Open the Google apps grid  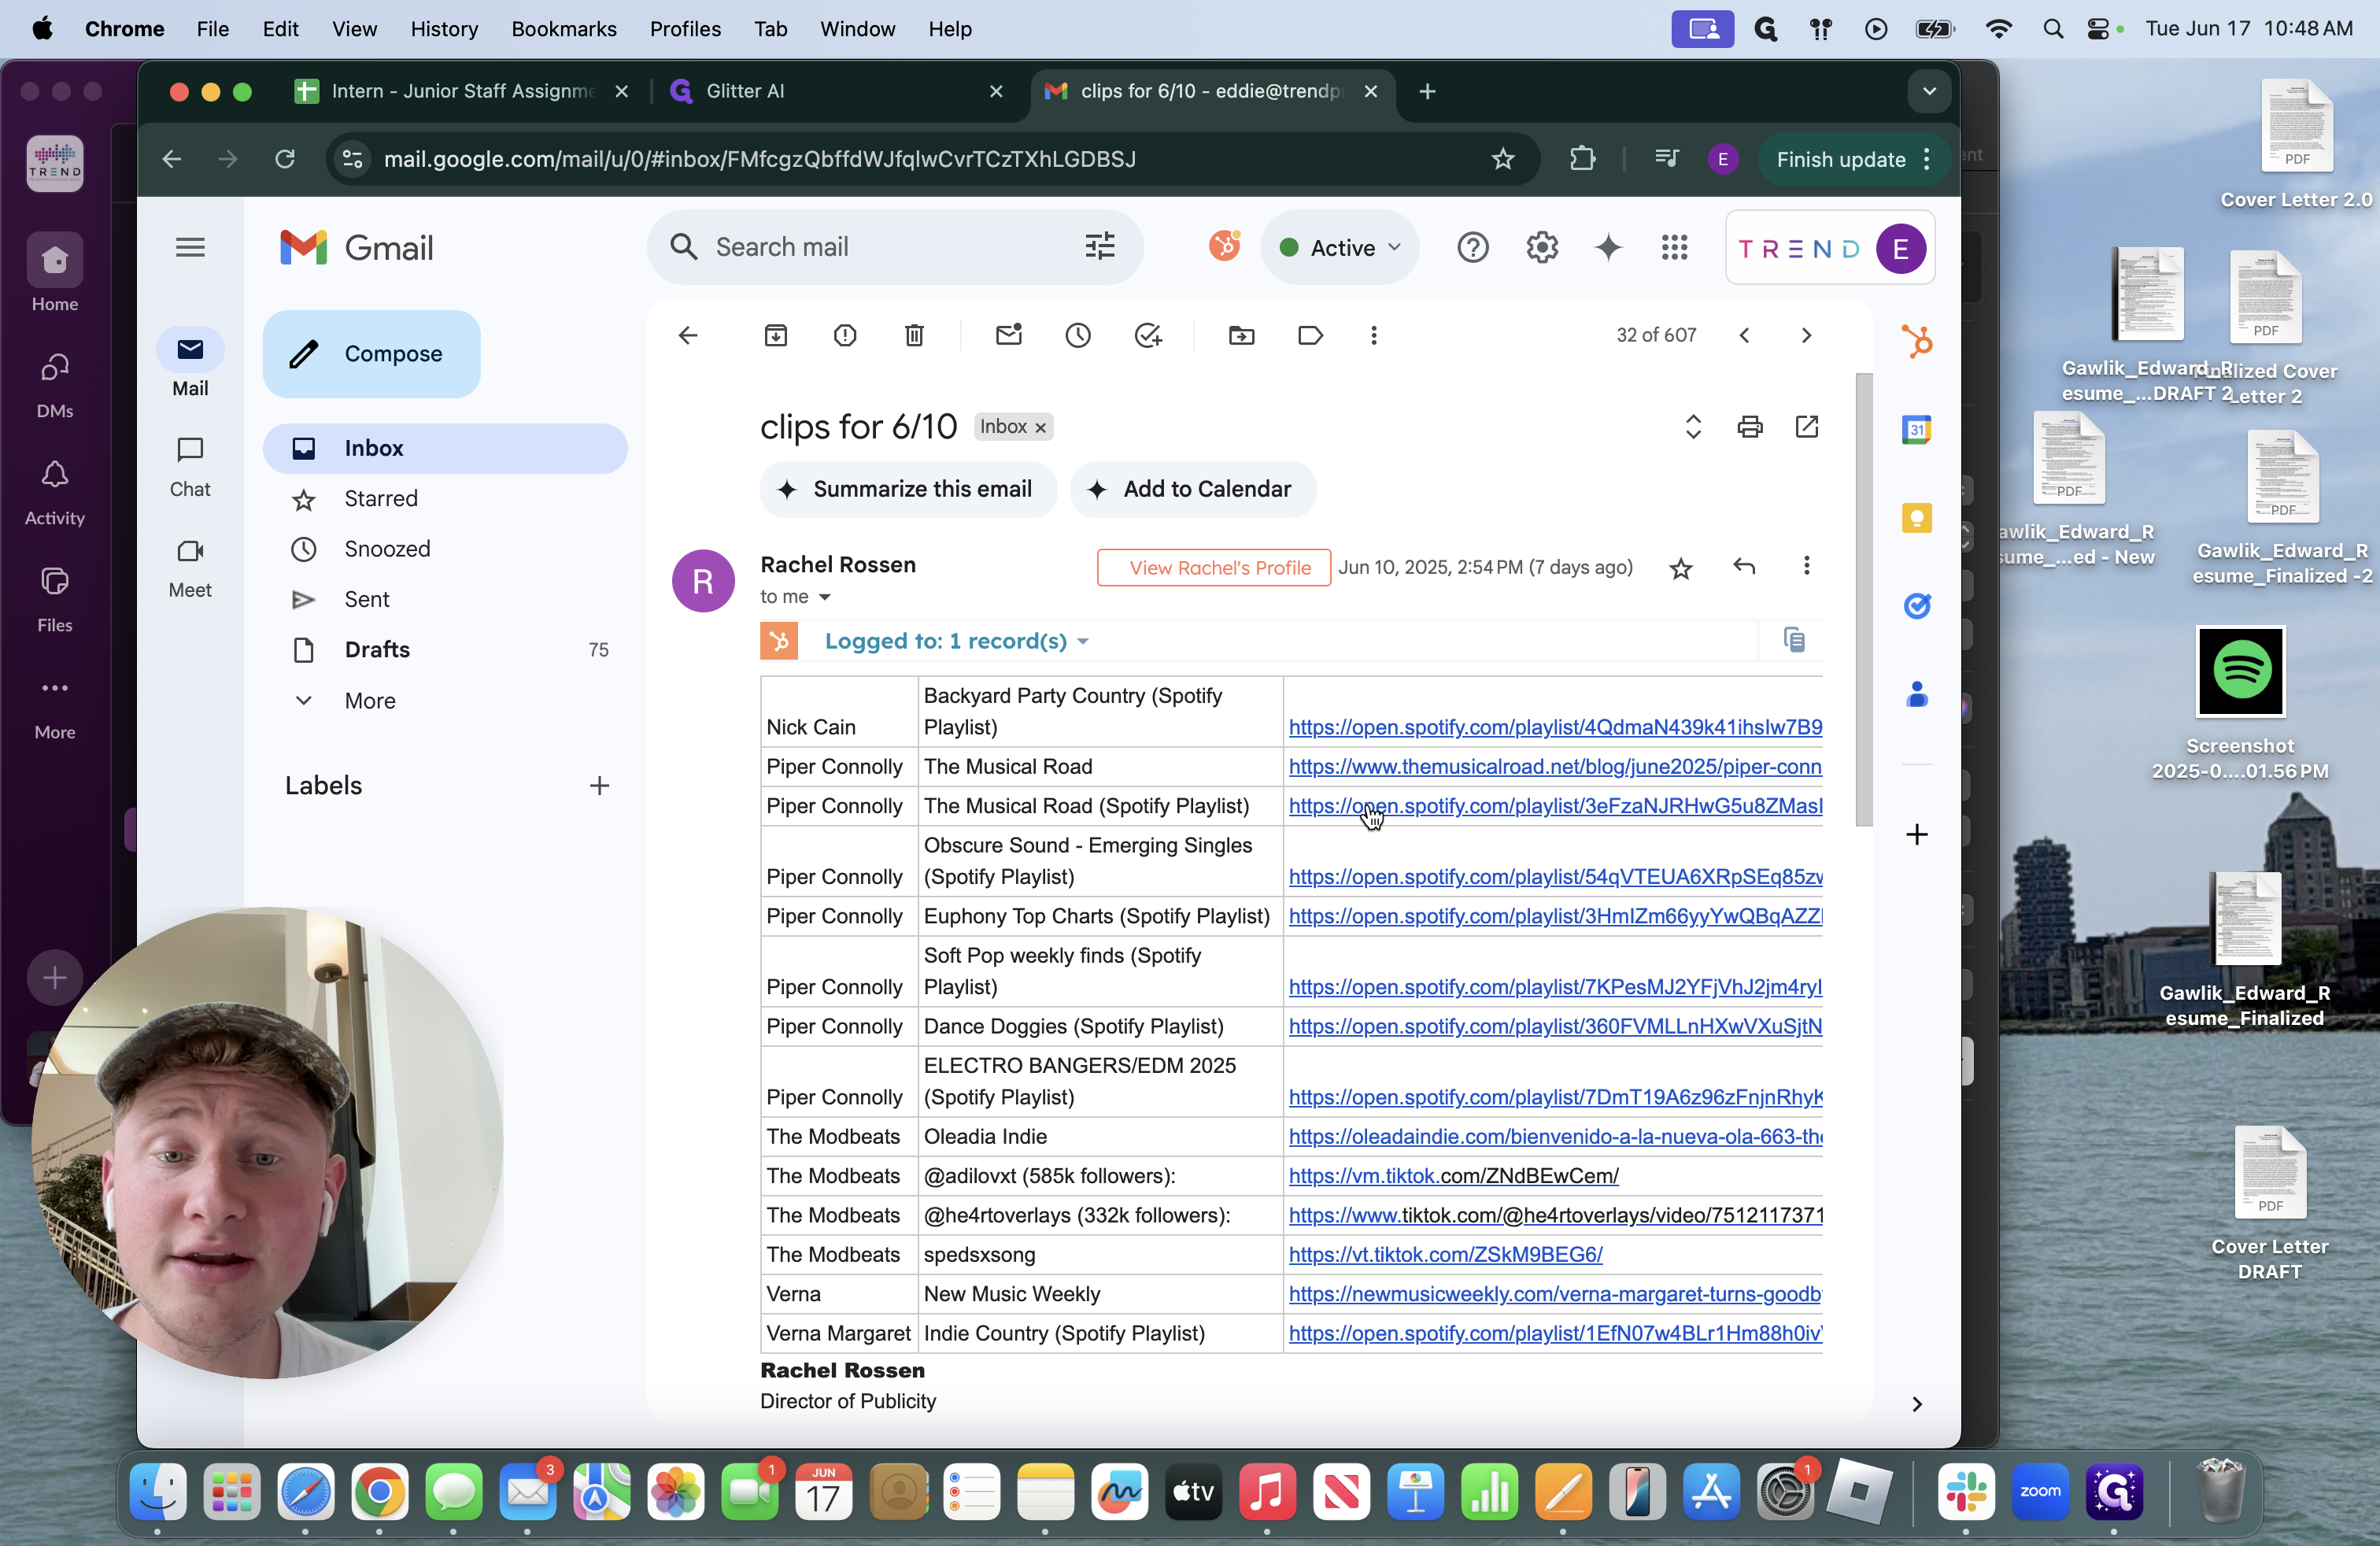[x=1674, y=247]
